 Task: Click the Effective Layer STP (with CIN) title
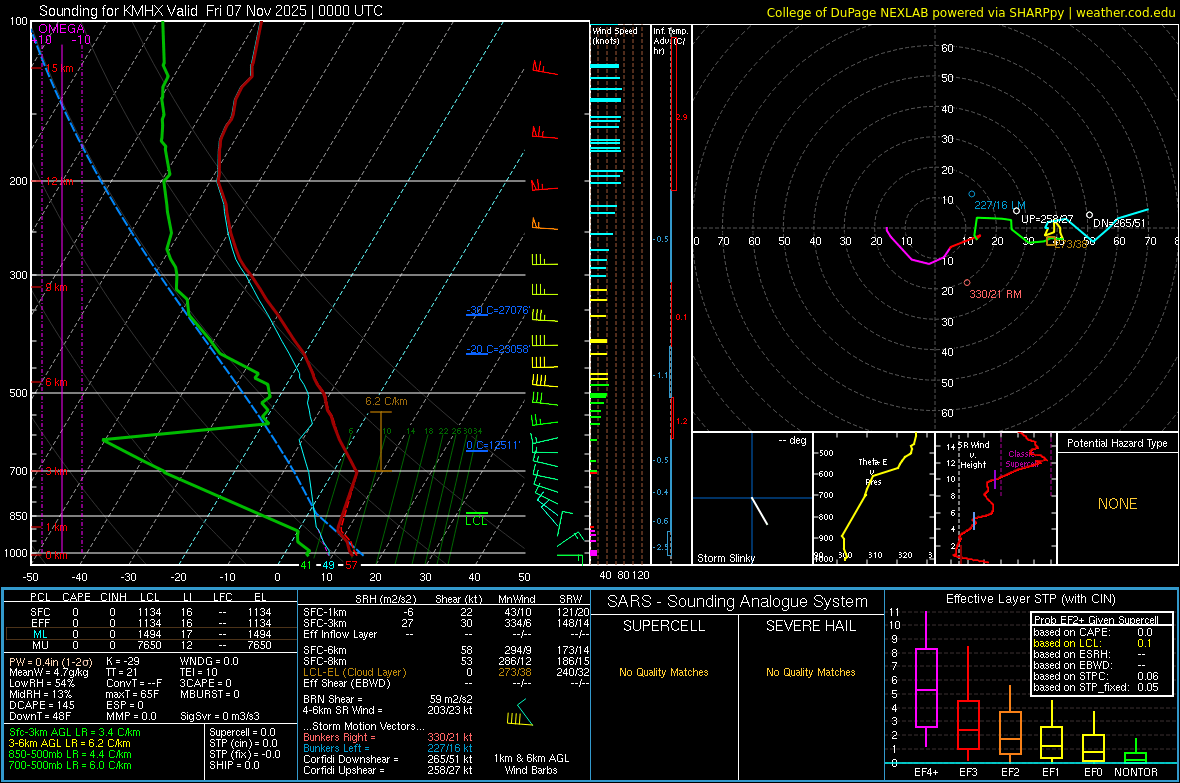[x=1030, y=599]
